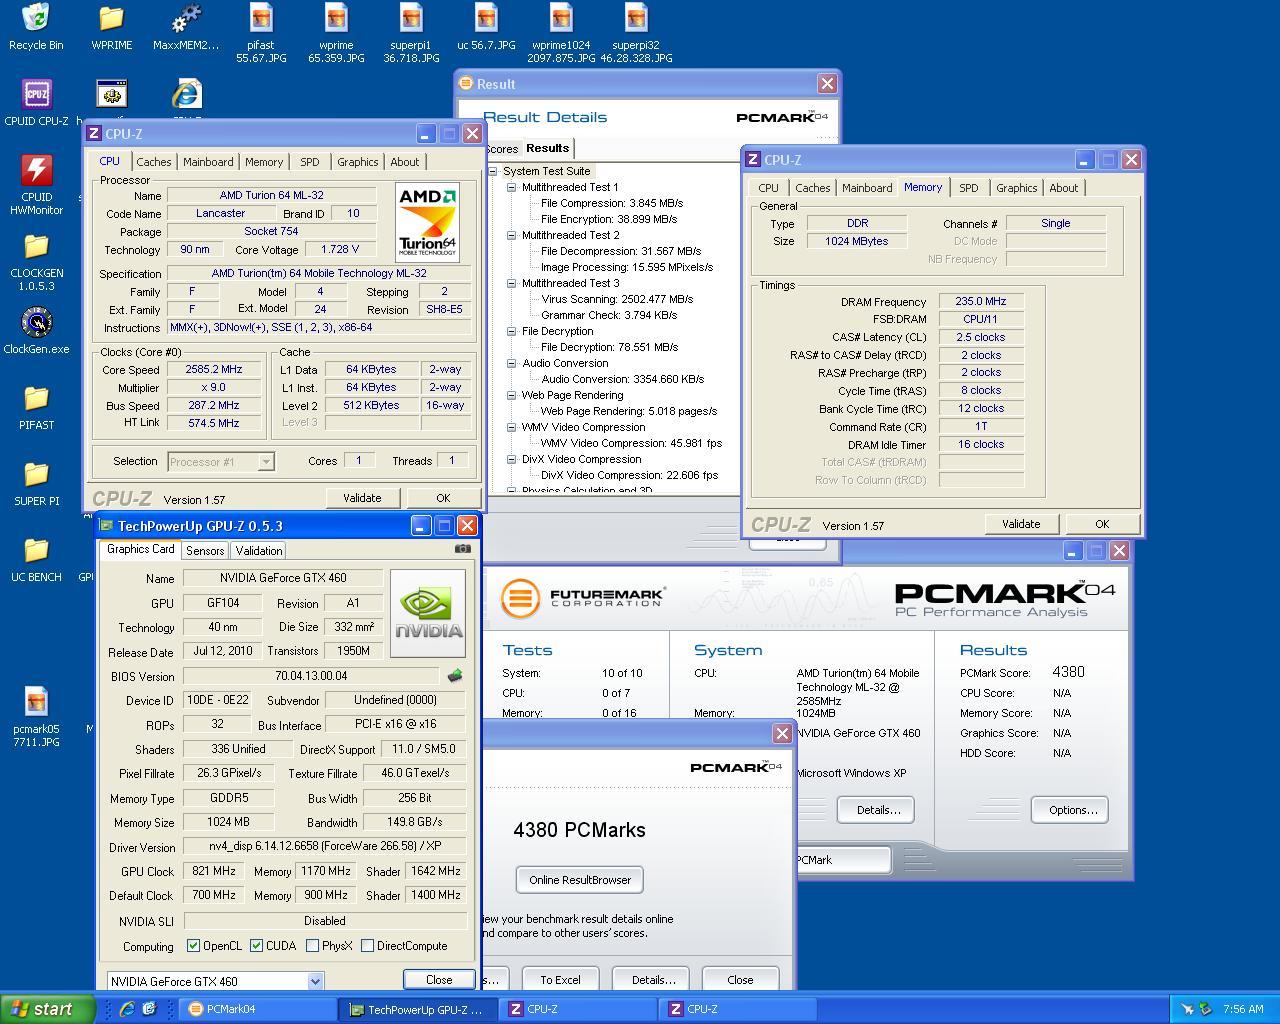1280x1024 pixels.
Task: Launch CPUID CPU-Z desktop shortcut
Action: click(36, 103)
